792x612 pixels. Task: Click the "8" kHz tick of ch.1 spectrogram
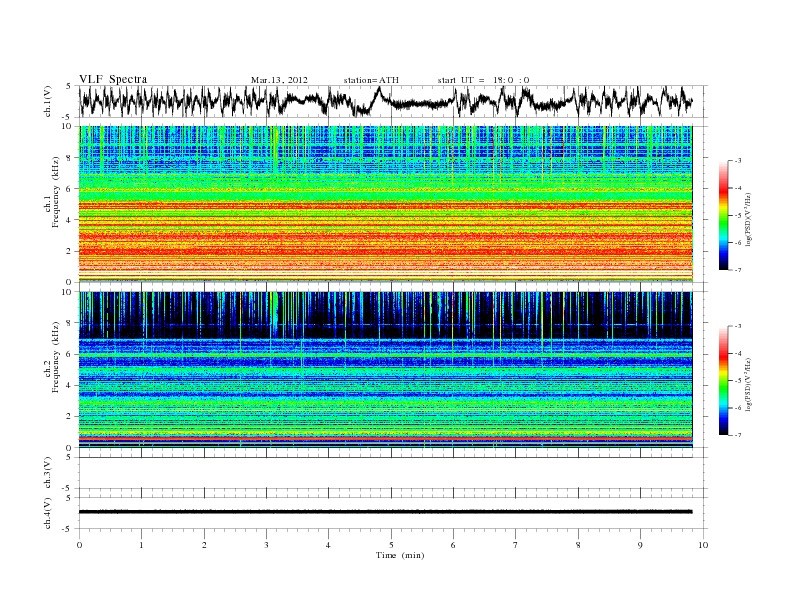[x=70, y=158]
